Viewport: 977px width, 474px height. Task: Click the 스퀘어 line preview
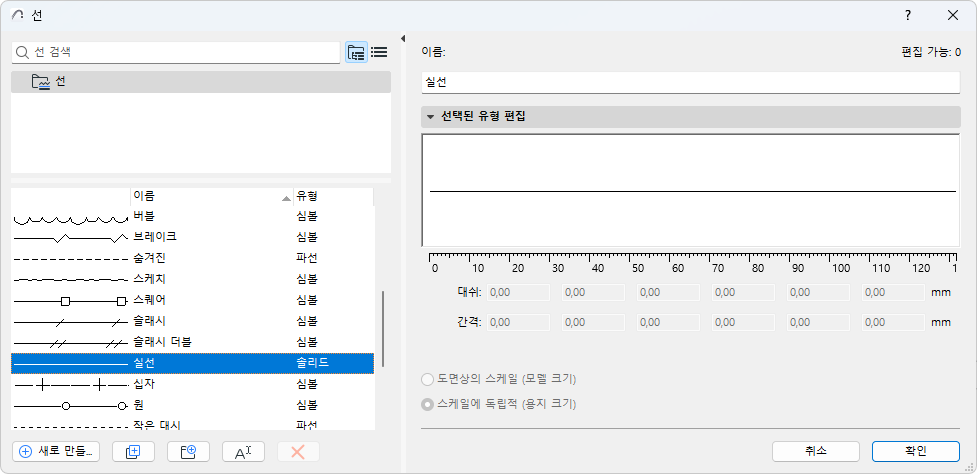[70, 301]
